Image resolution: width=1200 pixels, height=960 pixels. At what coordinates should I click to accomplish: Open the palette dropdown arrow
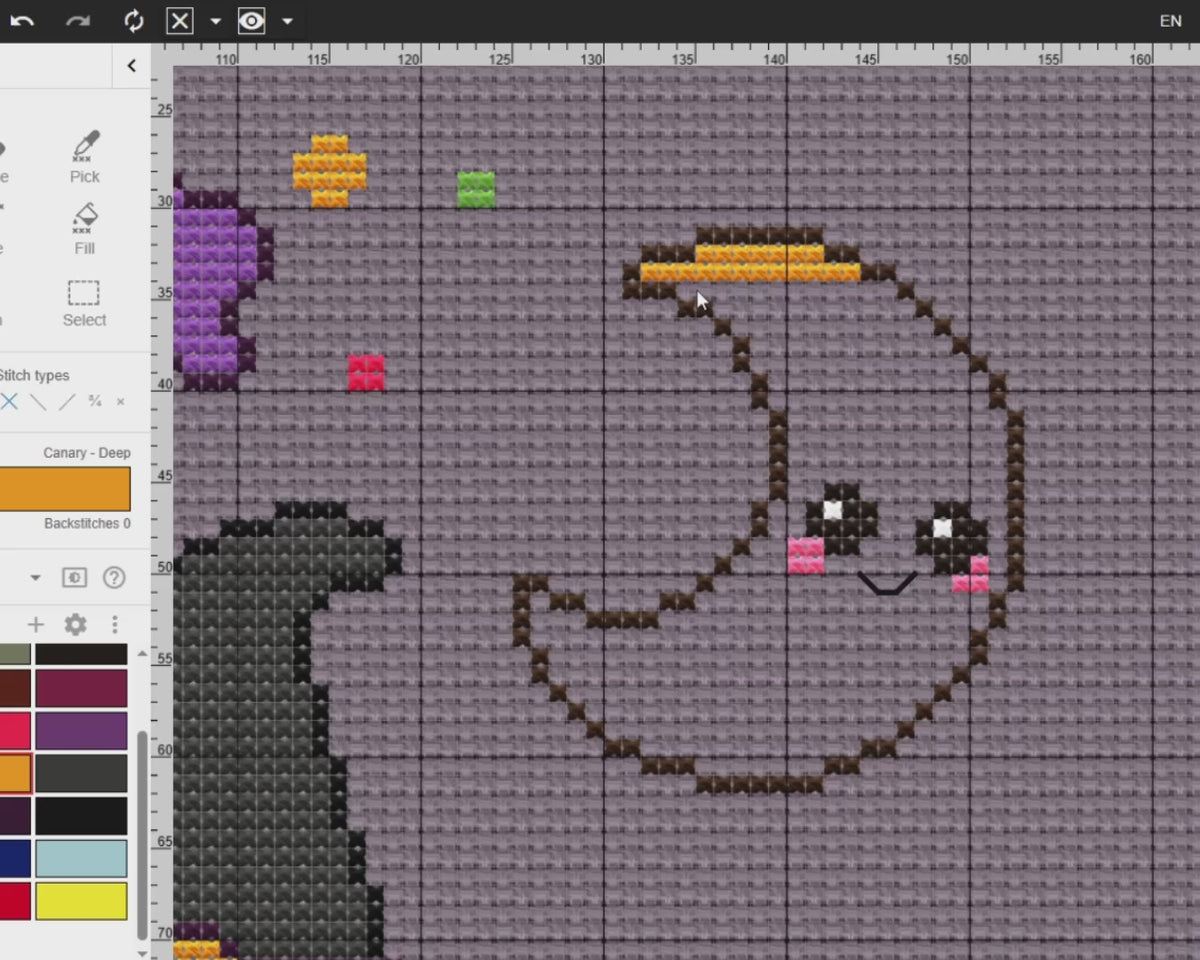pyautogui.click(x=36, y=578)
